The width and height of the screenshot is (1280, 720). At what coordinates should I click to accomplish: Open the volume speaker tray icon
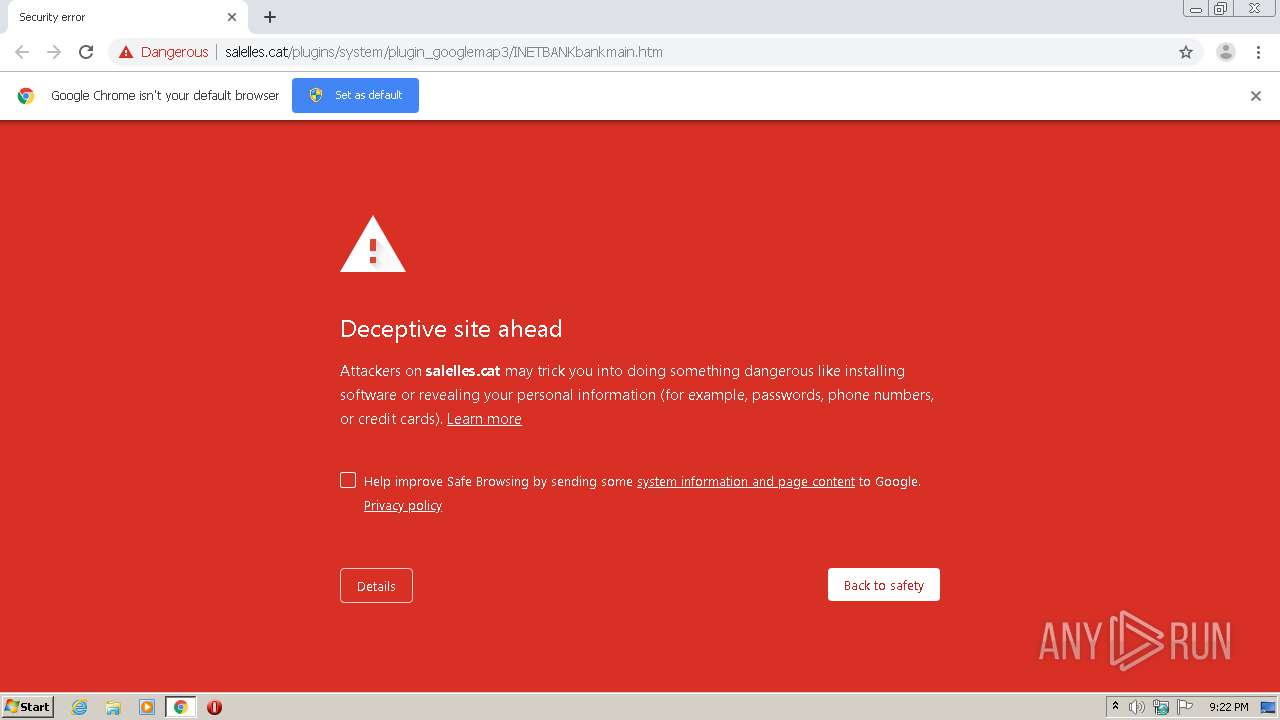(1137, 707)
